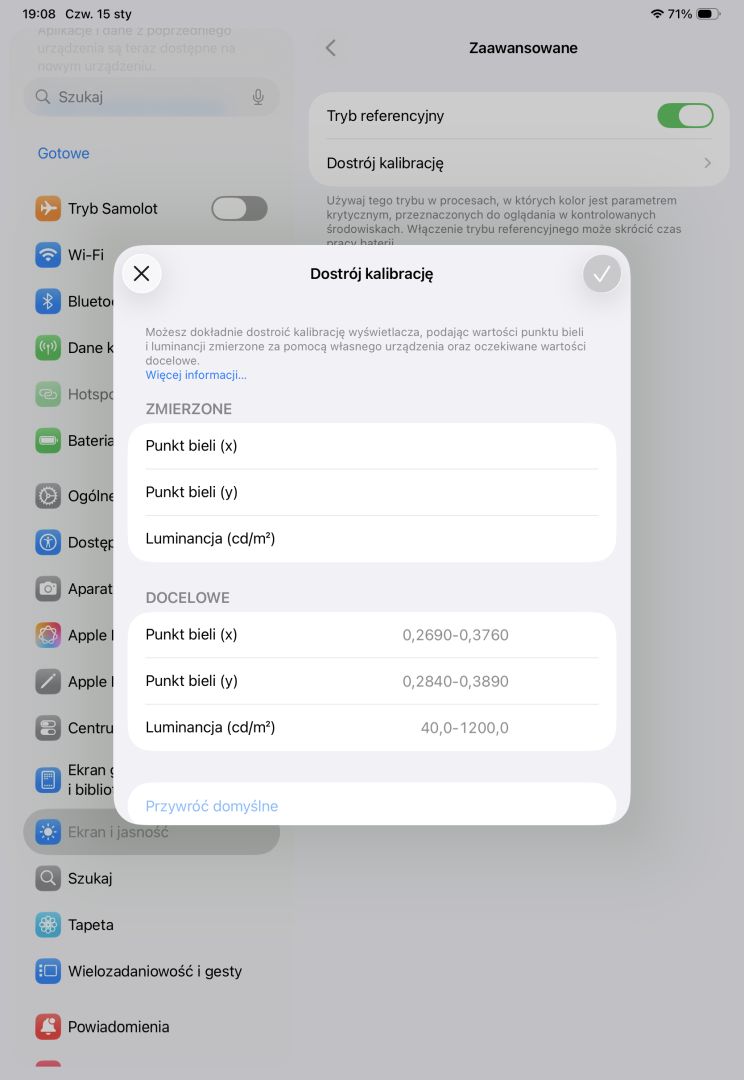Tap the Tapeta flower icon
Image resolution: width=744 pixels, height=1080 pixels.
click(48, 925)
